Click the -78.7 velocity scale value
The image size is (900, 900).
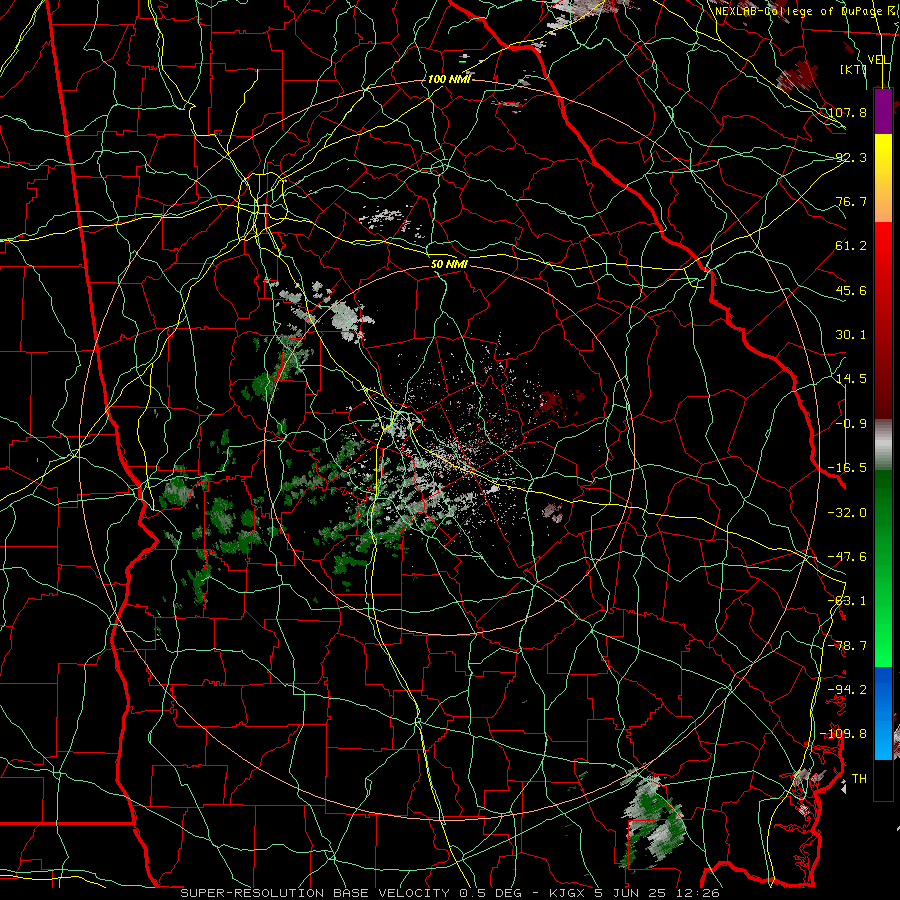pos(847,646)
